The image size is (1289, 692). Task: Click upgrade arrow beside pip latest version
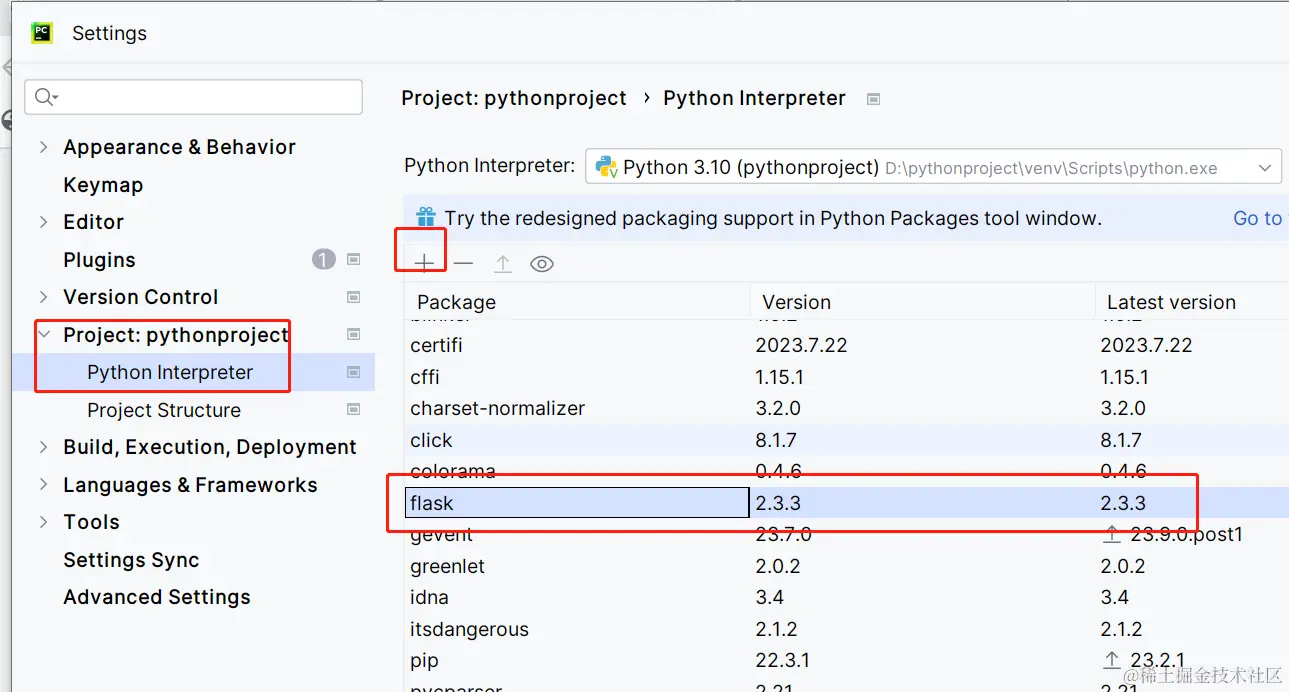(1111, 660)
